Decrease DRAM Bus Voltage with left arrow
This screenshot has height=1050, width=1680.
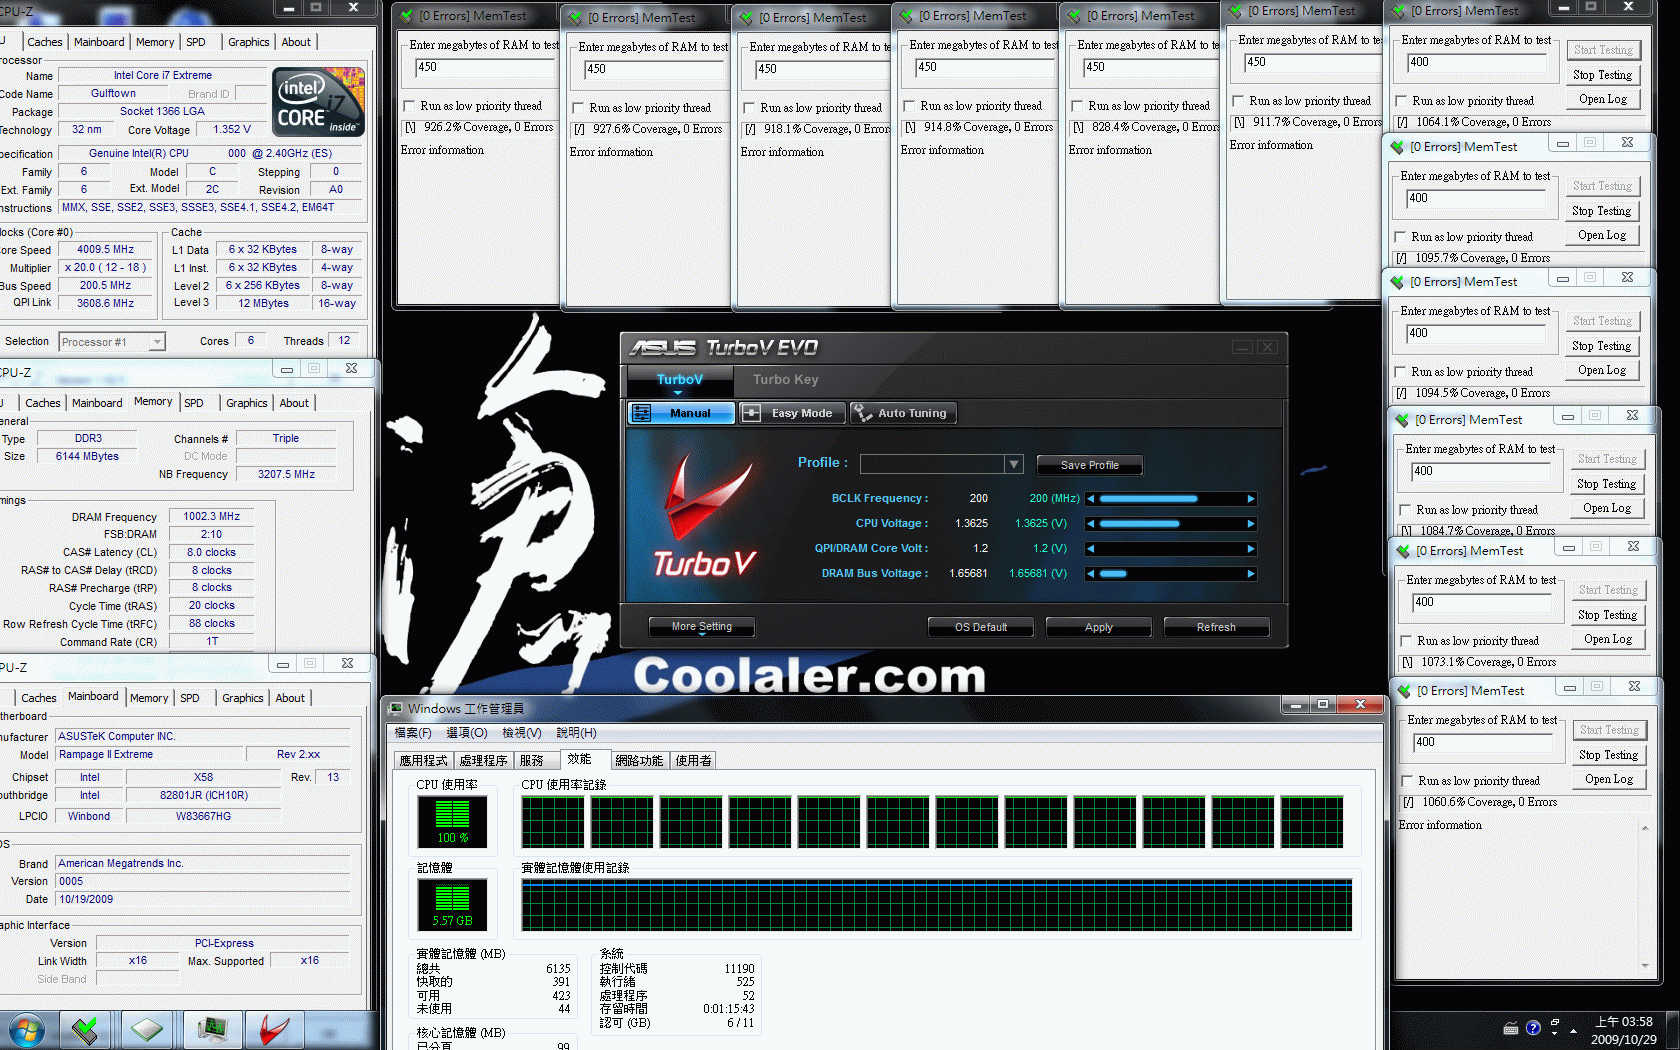click(x=1091, y=574)
